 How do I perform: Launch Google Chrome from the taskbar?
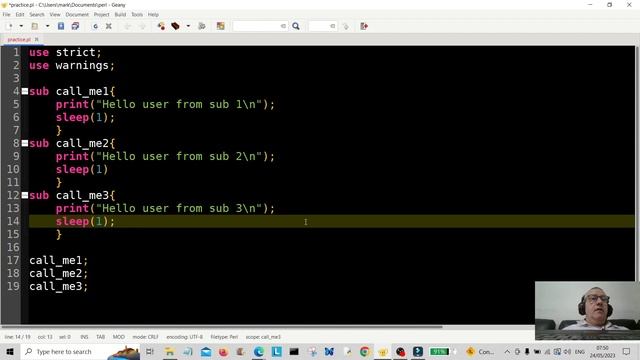tap(364, 351)
